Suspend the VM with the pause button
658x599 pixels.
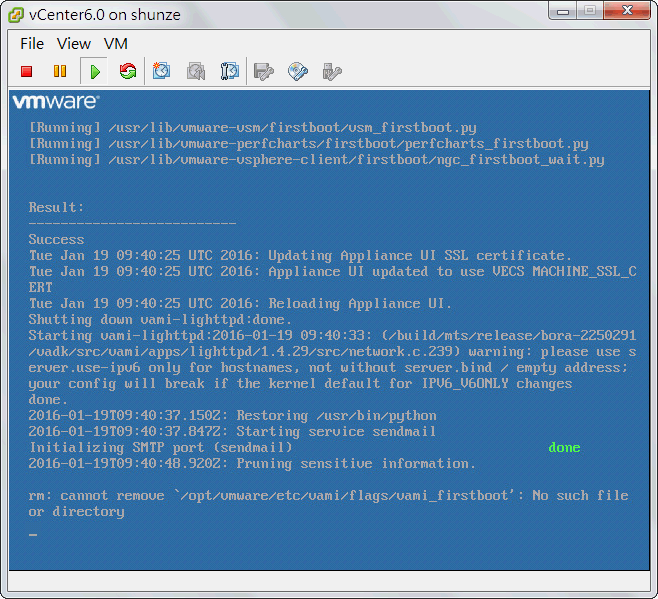point(60,71)
